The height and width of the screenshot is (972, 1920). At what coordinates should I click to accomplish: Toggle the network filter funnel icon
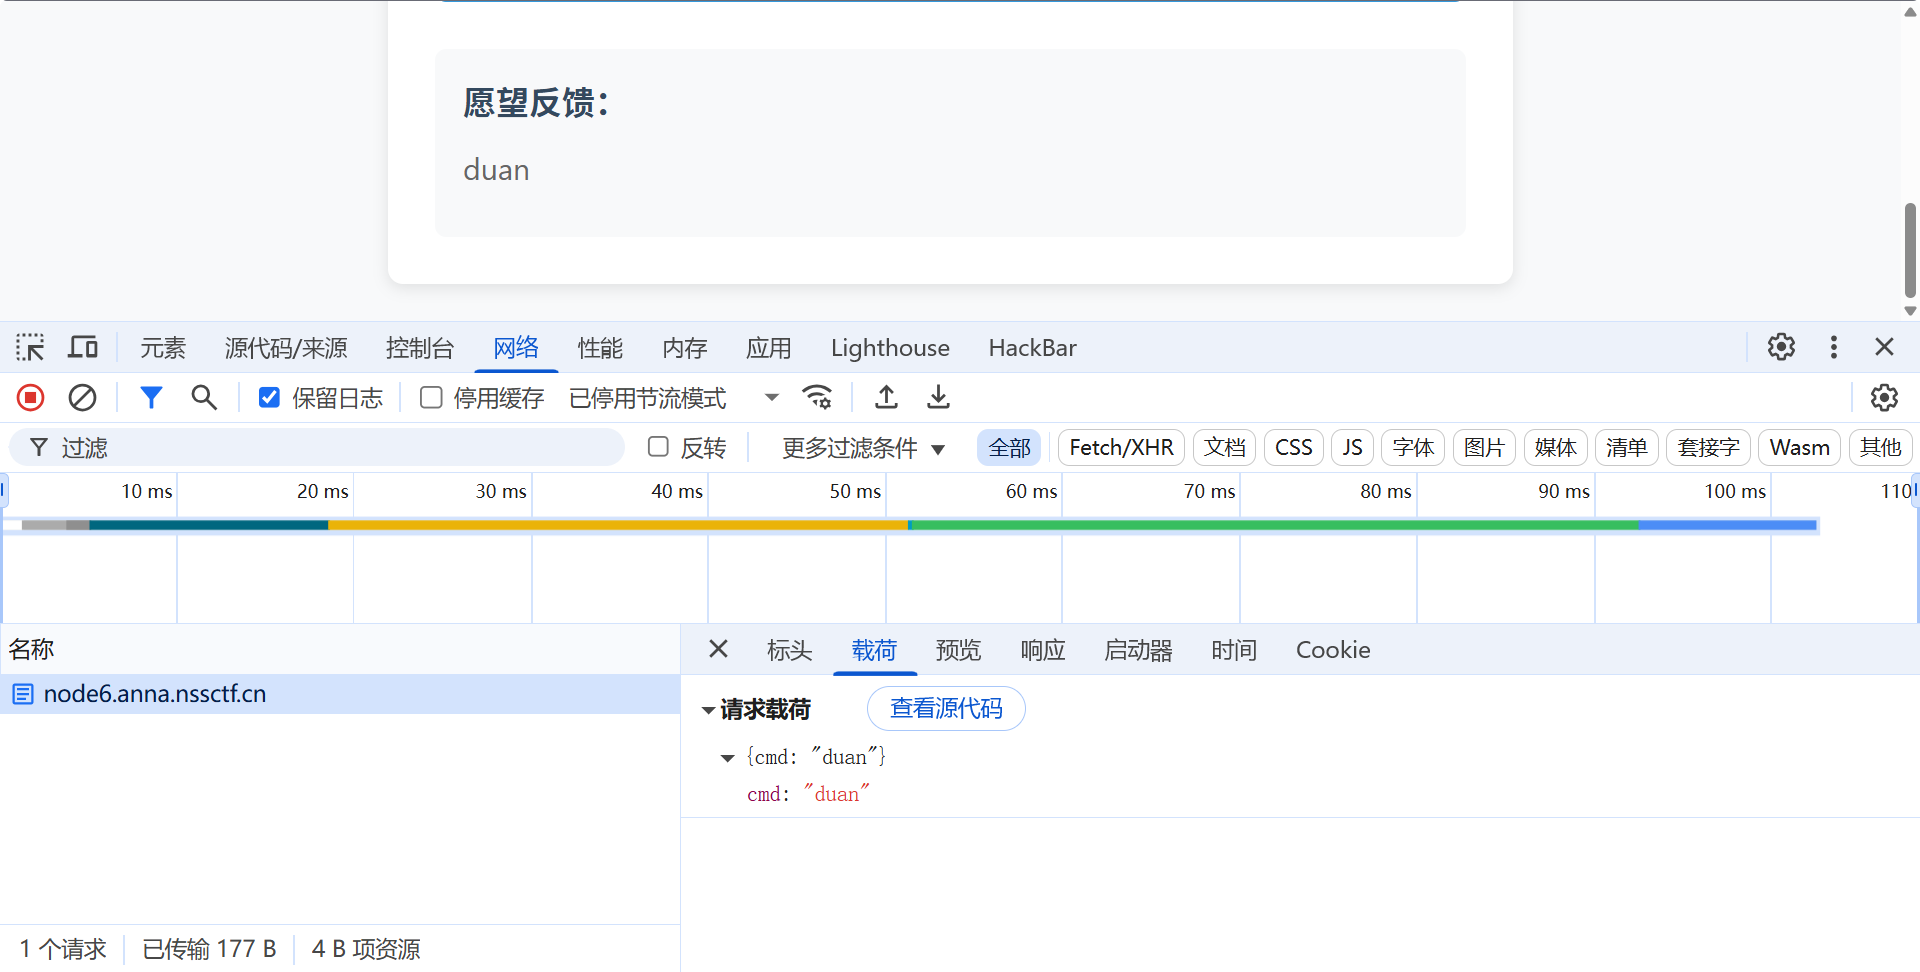click(x=151, y=398)
